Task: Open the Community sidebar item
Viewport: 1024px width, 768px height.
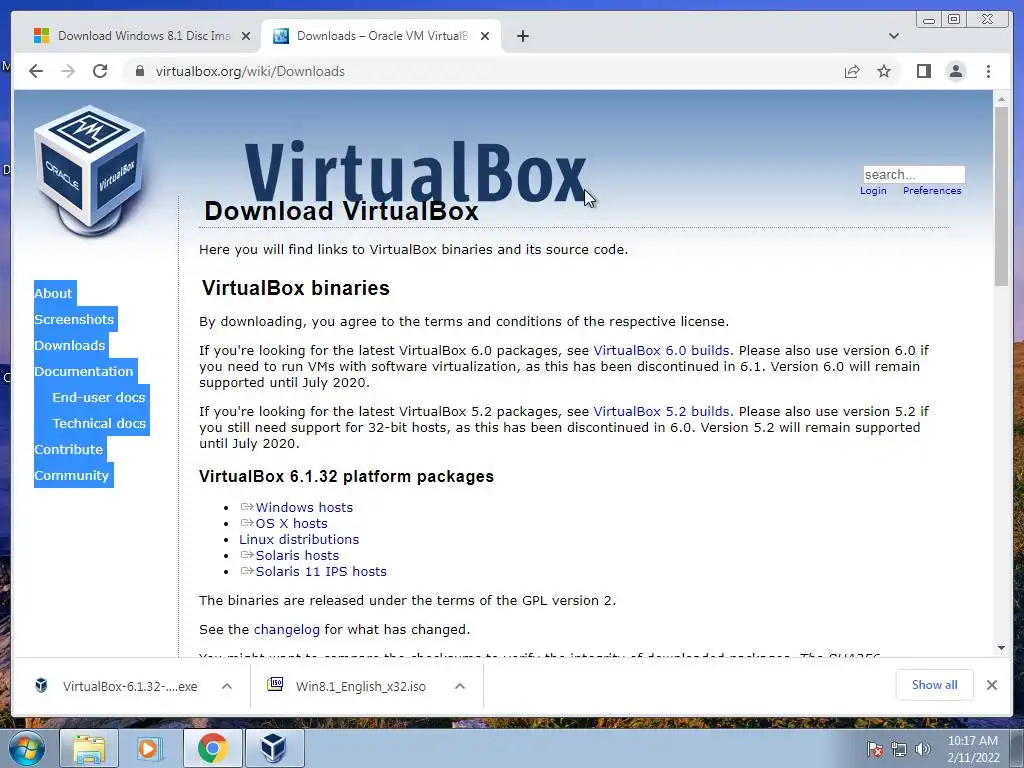Action: coord(72,475)
